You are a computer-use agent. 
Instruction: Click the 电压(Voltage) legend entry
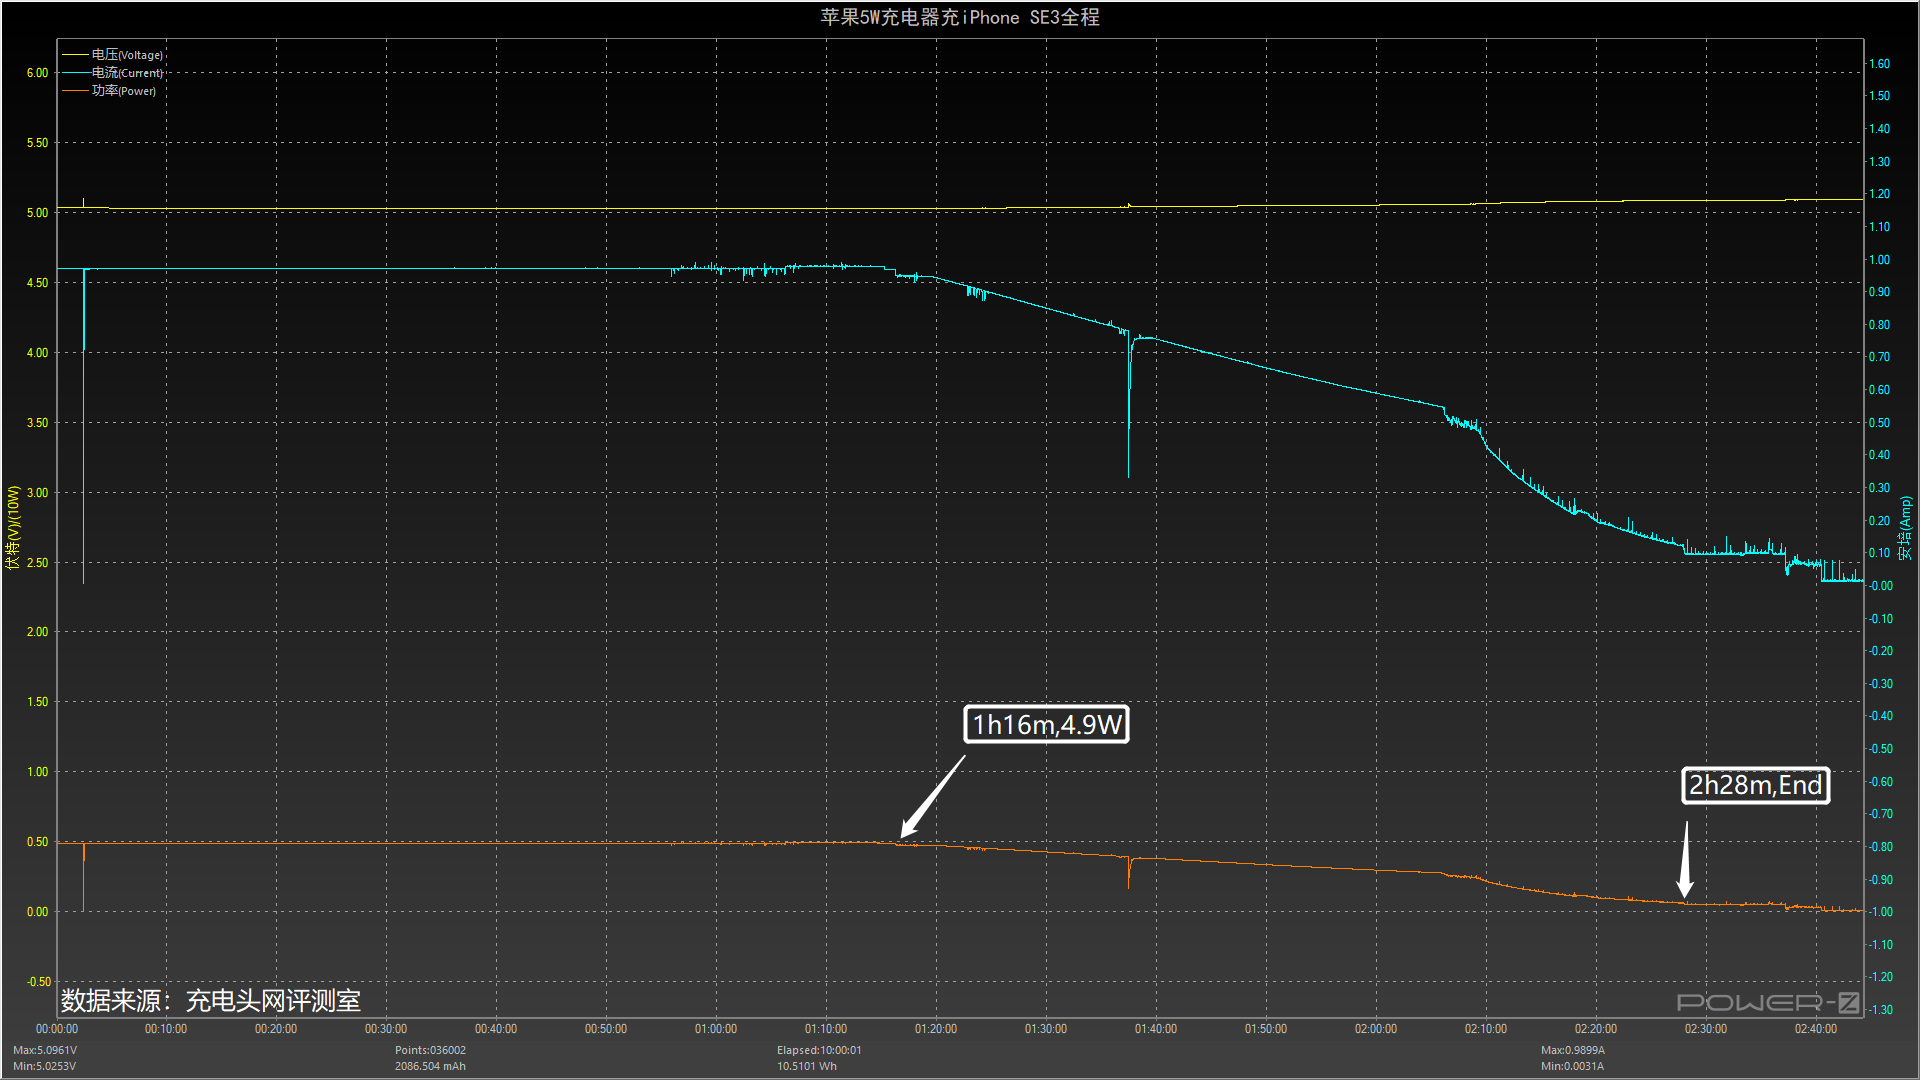coord(112,55)
